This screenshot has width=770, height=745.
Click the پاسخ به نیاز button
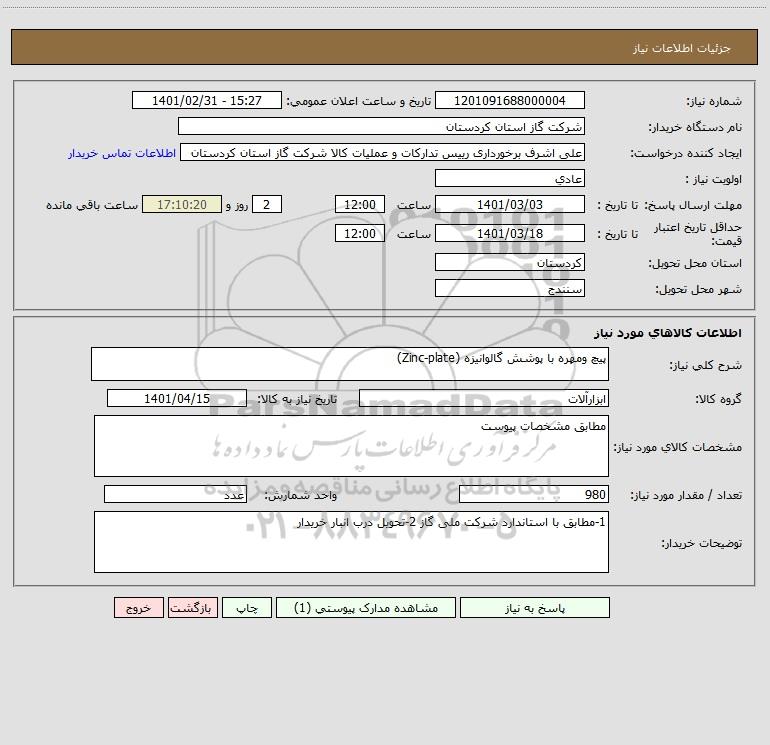pyautogui.click(x=535, y=607)
